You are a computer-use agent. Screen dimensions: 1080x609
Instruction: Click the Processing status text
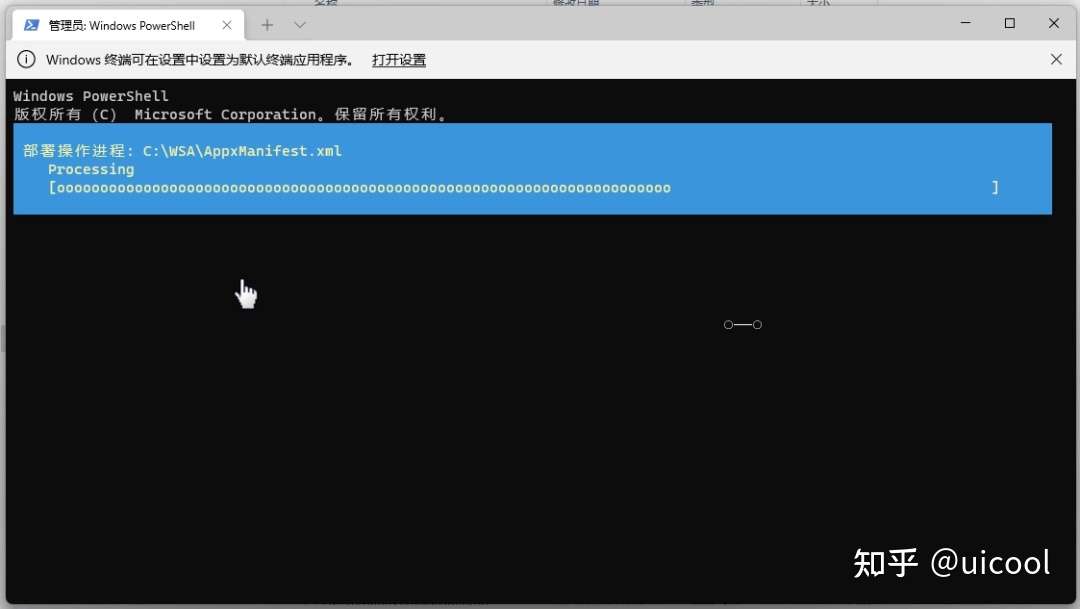[91, 169]
